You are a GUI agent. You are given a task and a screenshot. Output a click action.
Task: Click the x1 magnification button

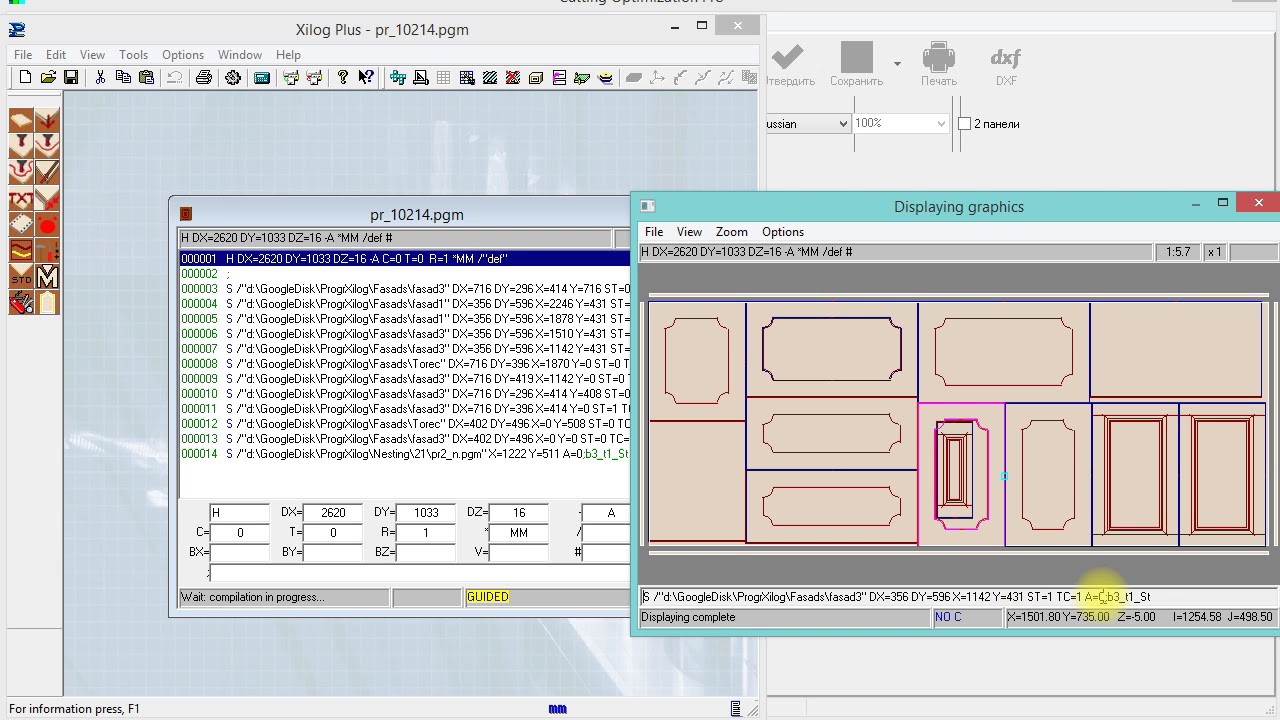click(x=1214, y=252)
